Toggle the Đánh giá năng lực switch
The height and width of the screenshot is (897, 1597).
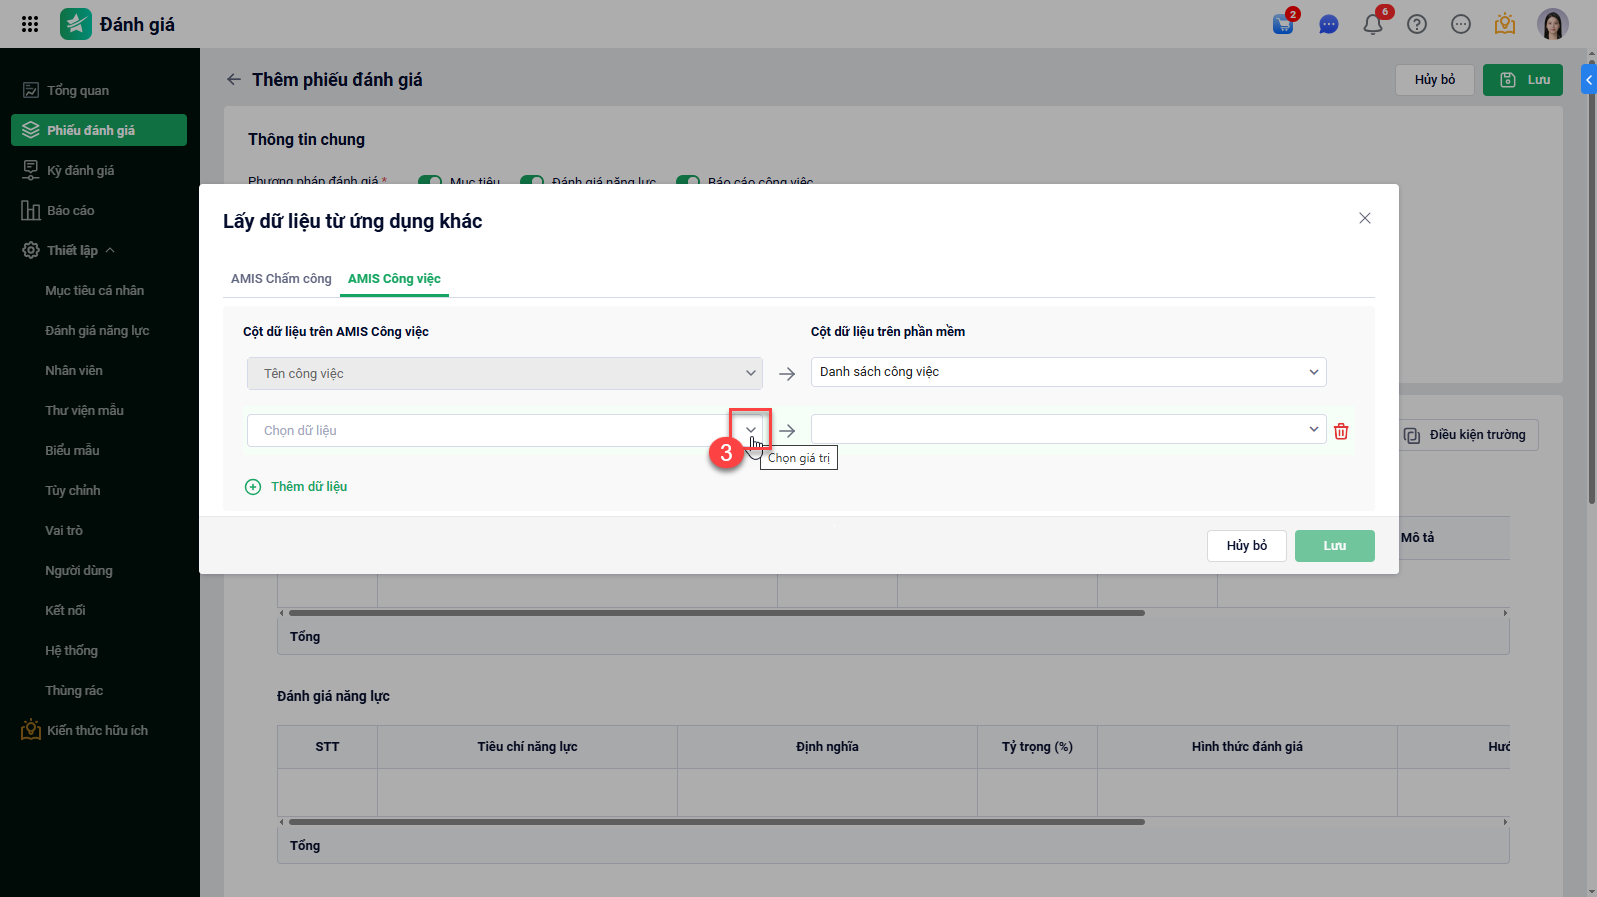(x=532, y=182)
